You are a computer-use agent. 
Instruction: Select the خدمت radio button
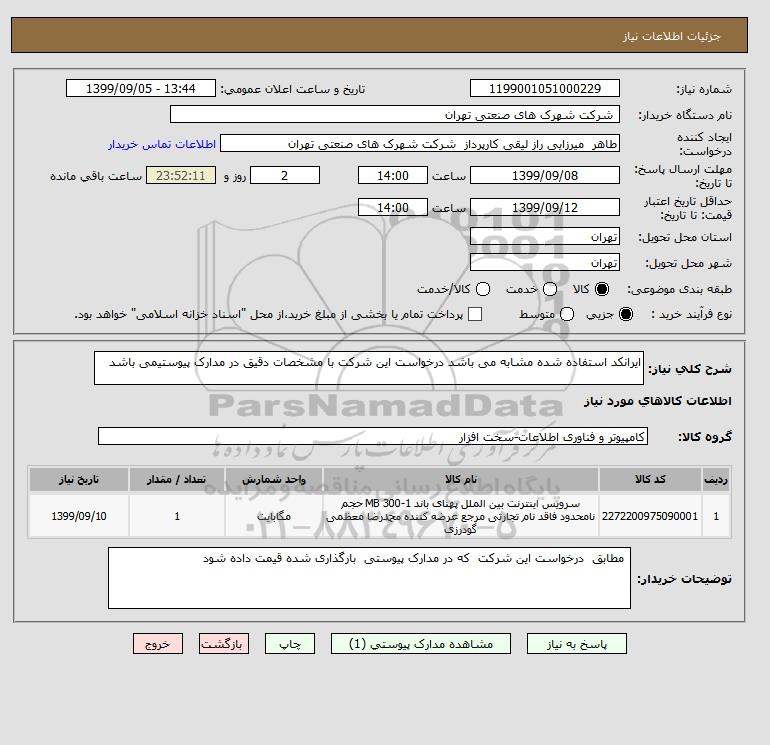[x=550, y=289]
